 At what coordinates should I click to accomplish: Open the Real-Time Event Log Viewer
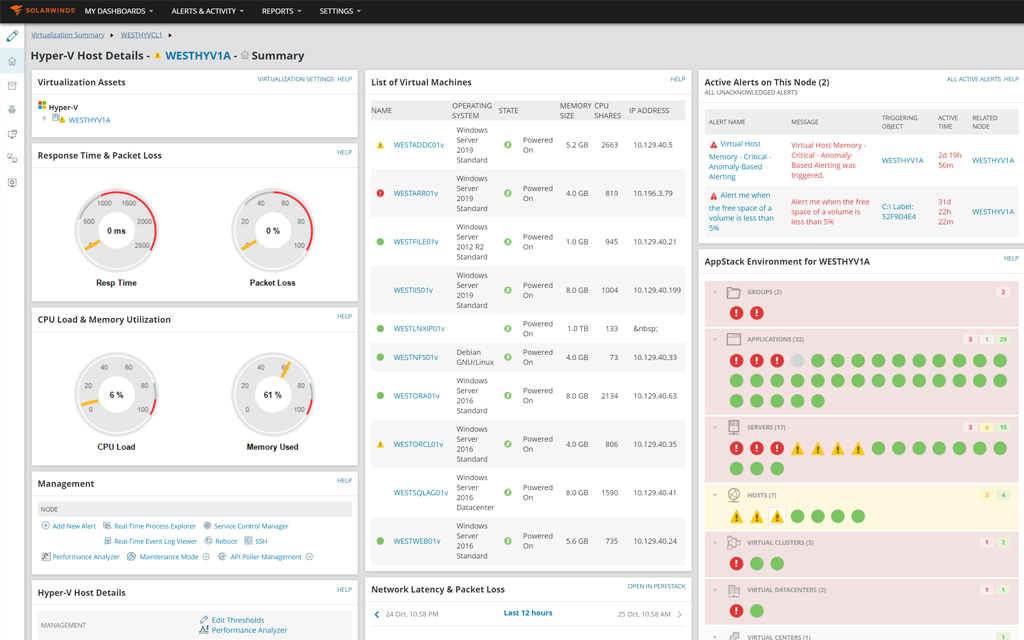click(x=156, y=541)
